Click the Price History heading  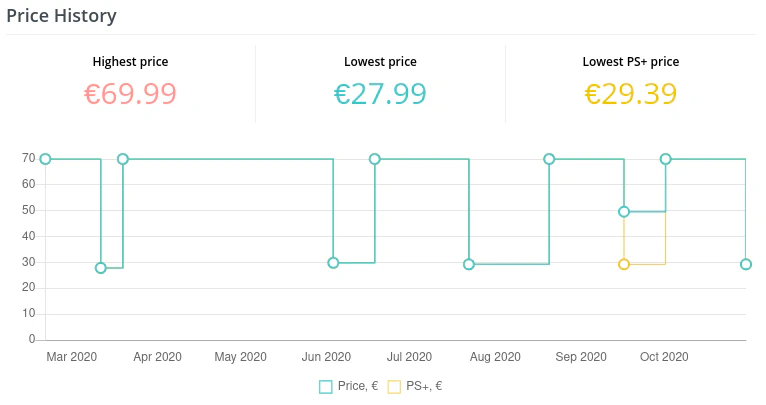point(61,16)
